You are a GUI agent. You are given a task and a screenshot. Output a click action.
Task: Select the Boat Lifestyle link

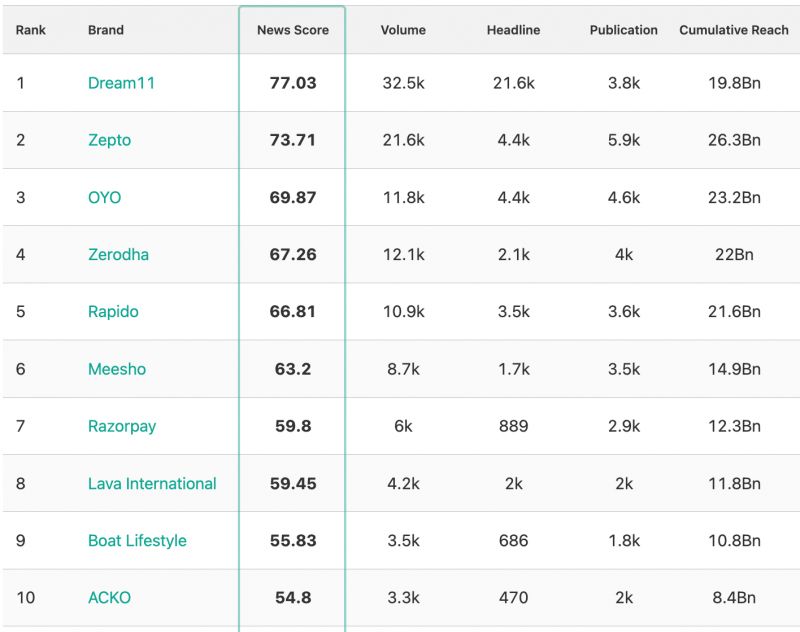coord(137,540)
